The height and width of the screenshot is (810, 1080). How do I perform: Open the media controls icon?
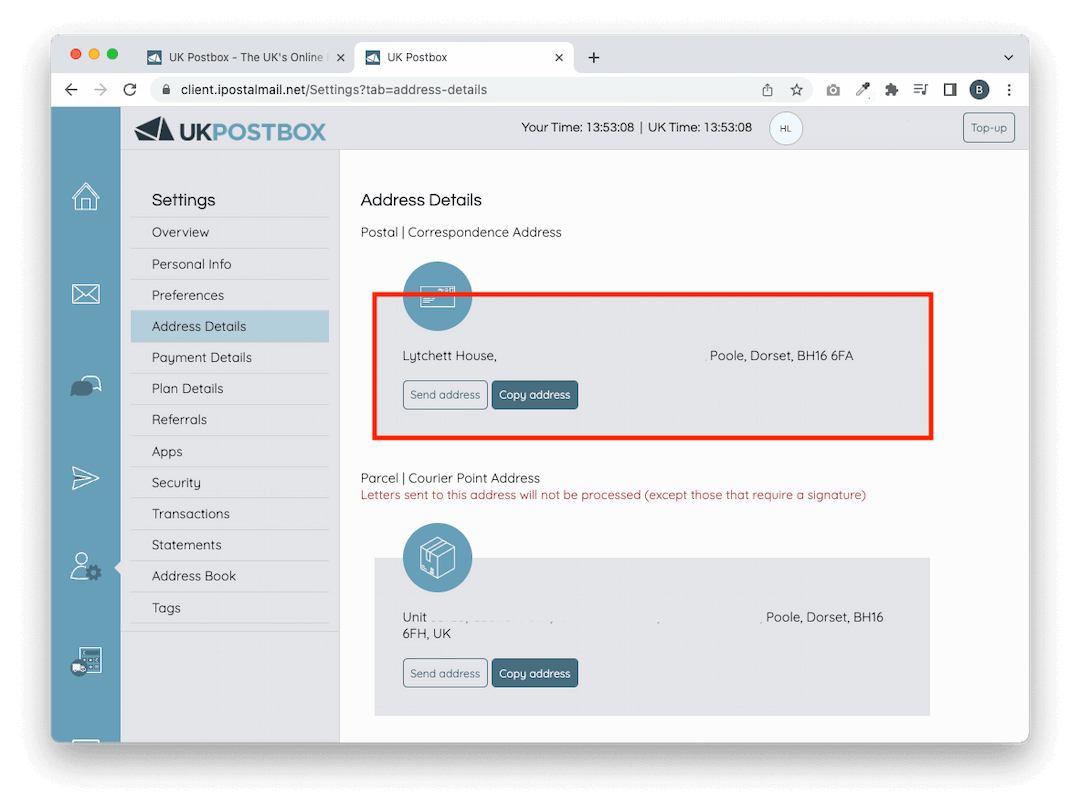(x=920, y=90)
